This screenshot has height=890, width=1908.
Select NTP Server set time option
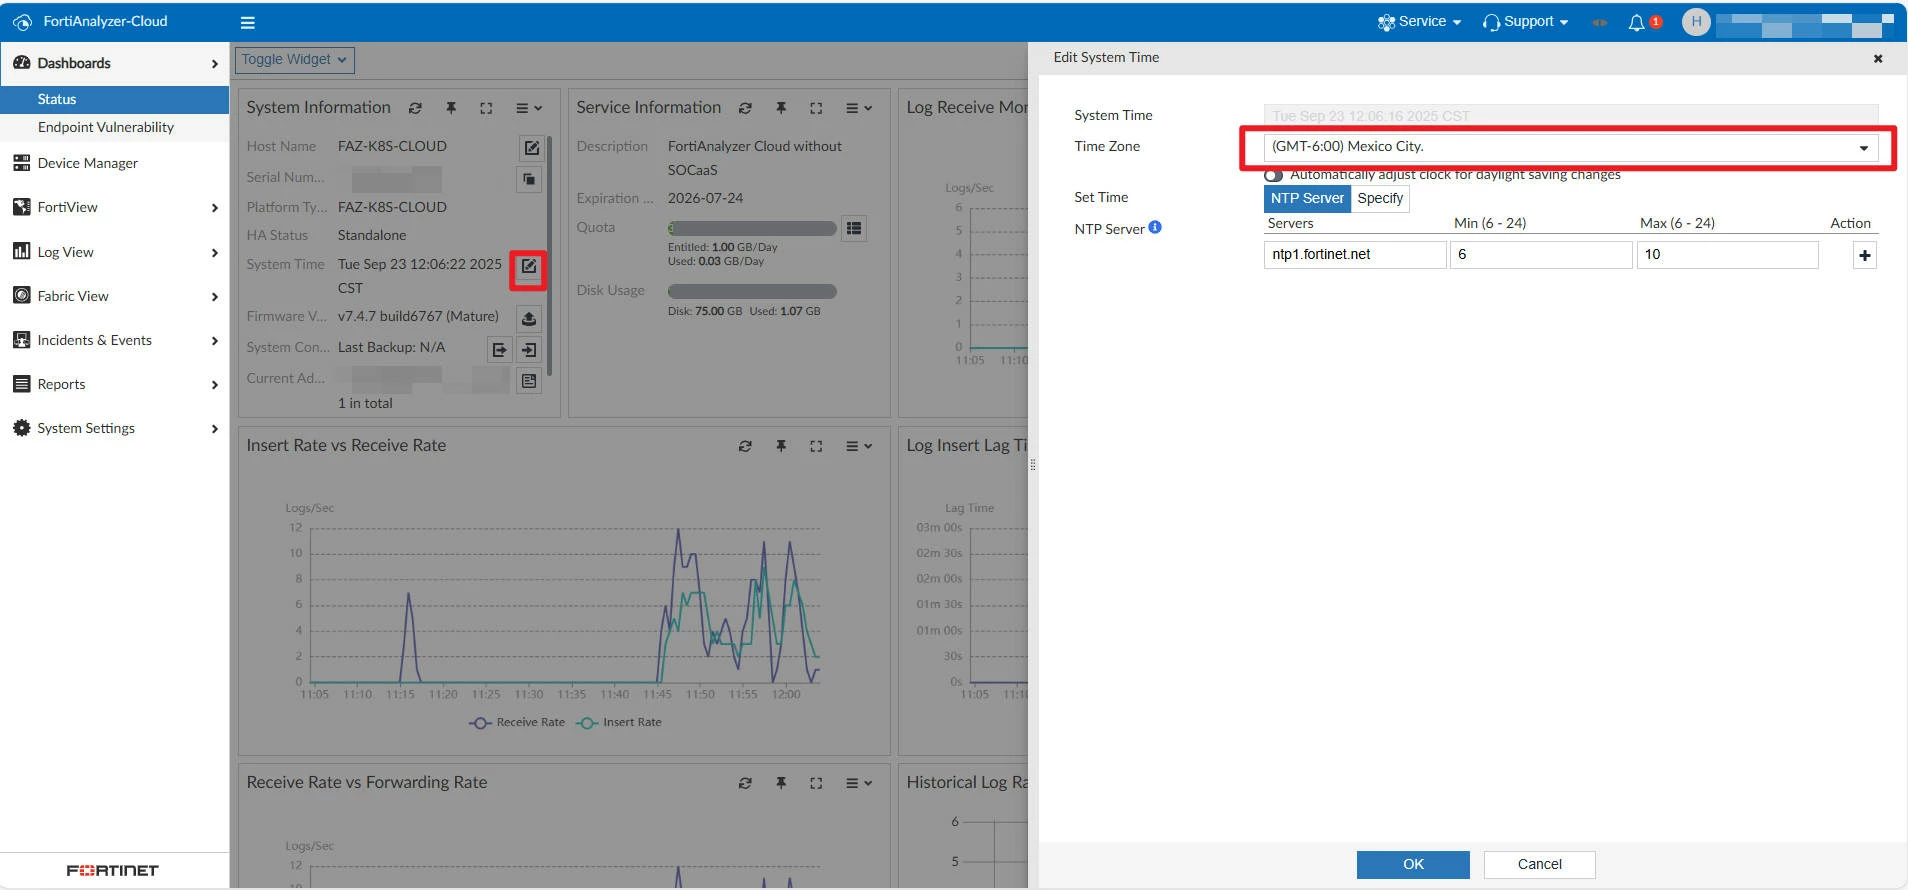[1307, 198]
